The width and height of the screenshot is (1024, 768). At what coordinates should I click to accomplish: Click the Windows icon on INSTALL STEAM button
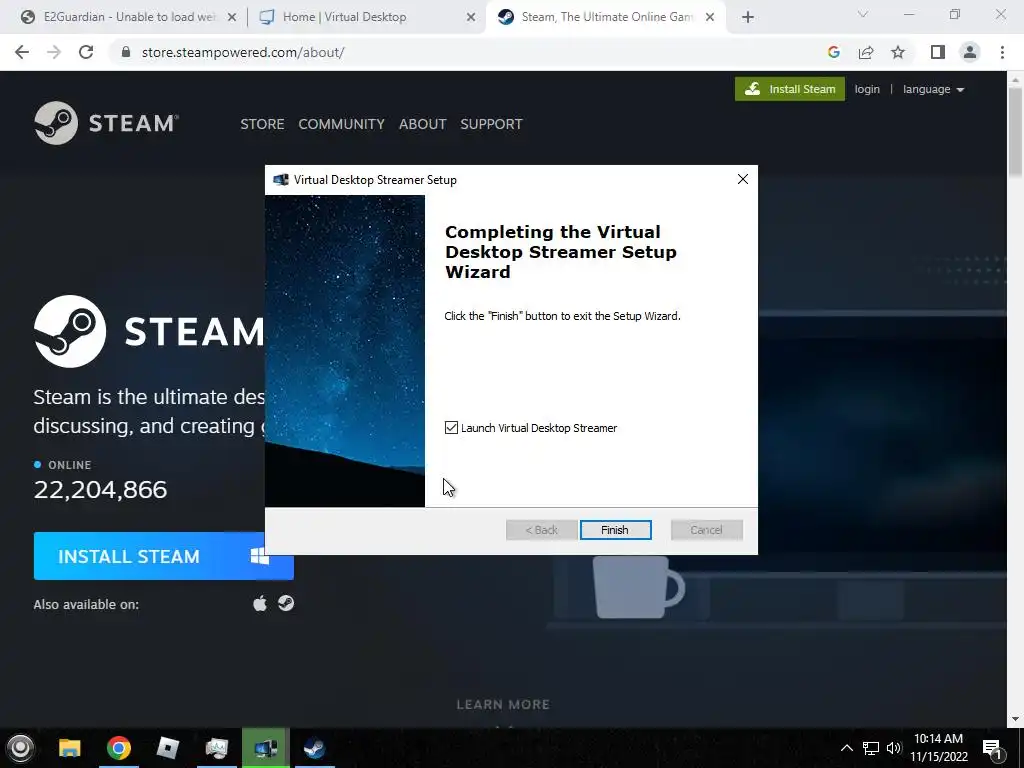pyautogui.click(x=259, y=556)
